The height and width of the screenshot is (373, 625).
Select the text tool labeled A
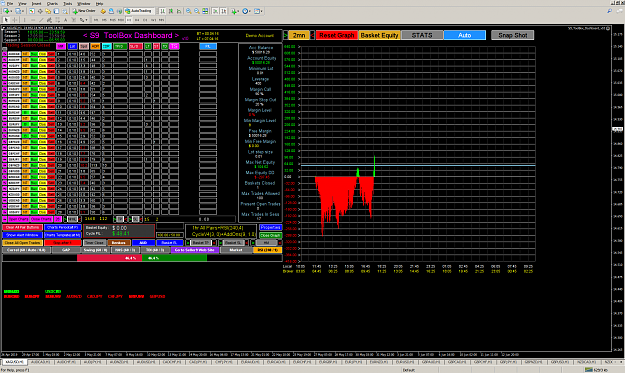click(x=65, y=20)
